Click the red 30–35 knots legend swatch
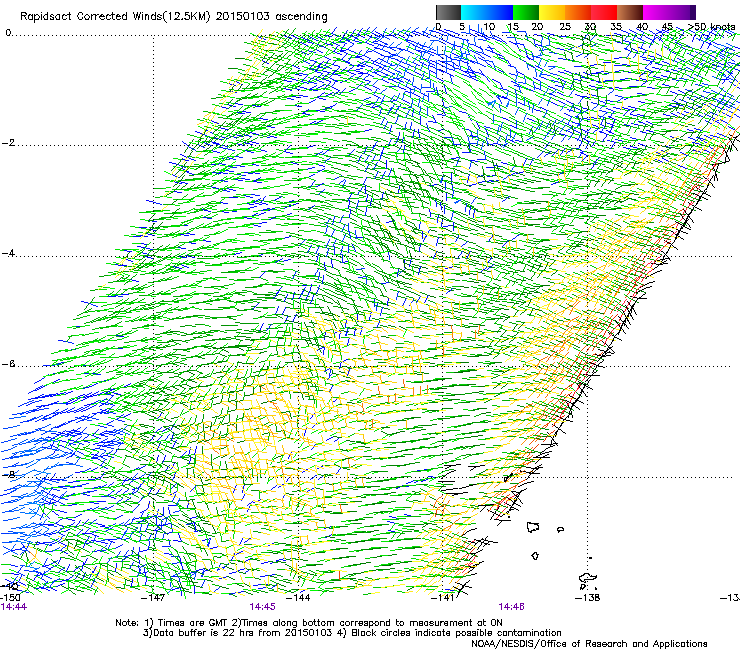 604,12
